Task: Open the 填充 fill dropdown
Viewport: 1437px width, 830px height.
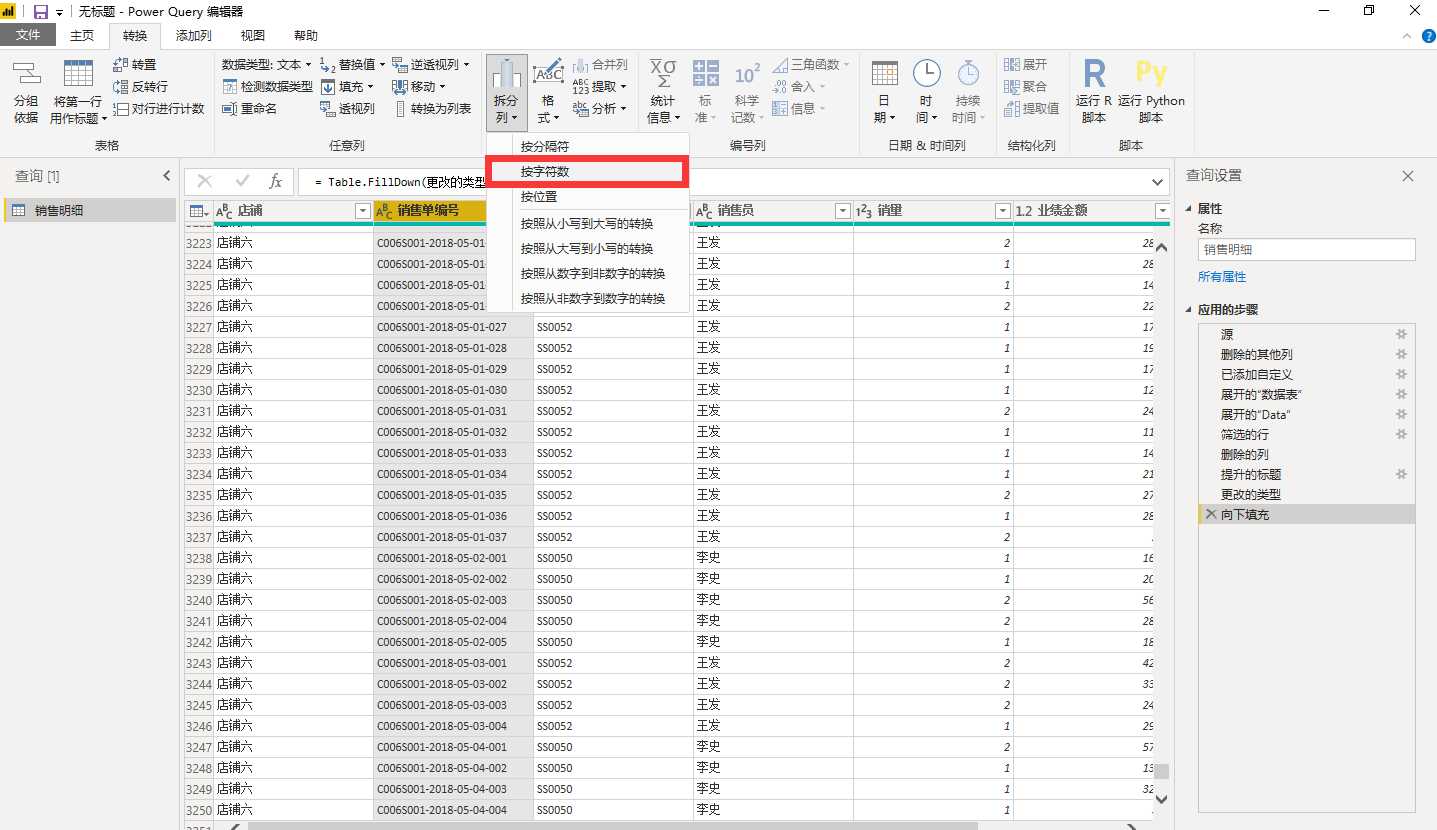Action: pos(346,86)
